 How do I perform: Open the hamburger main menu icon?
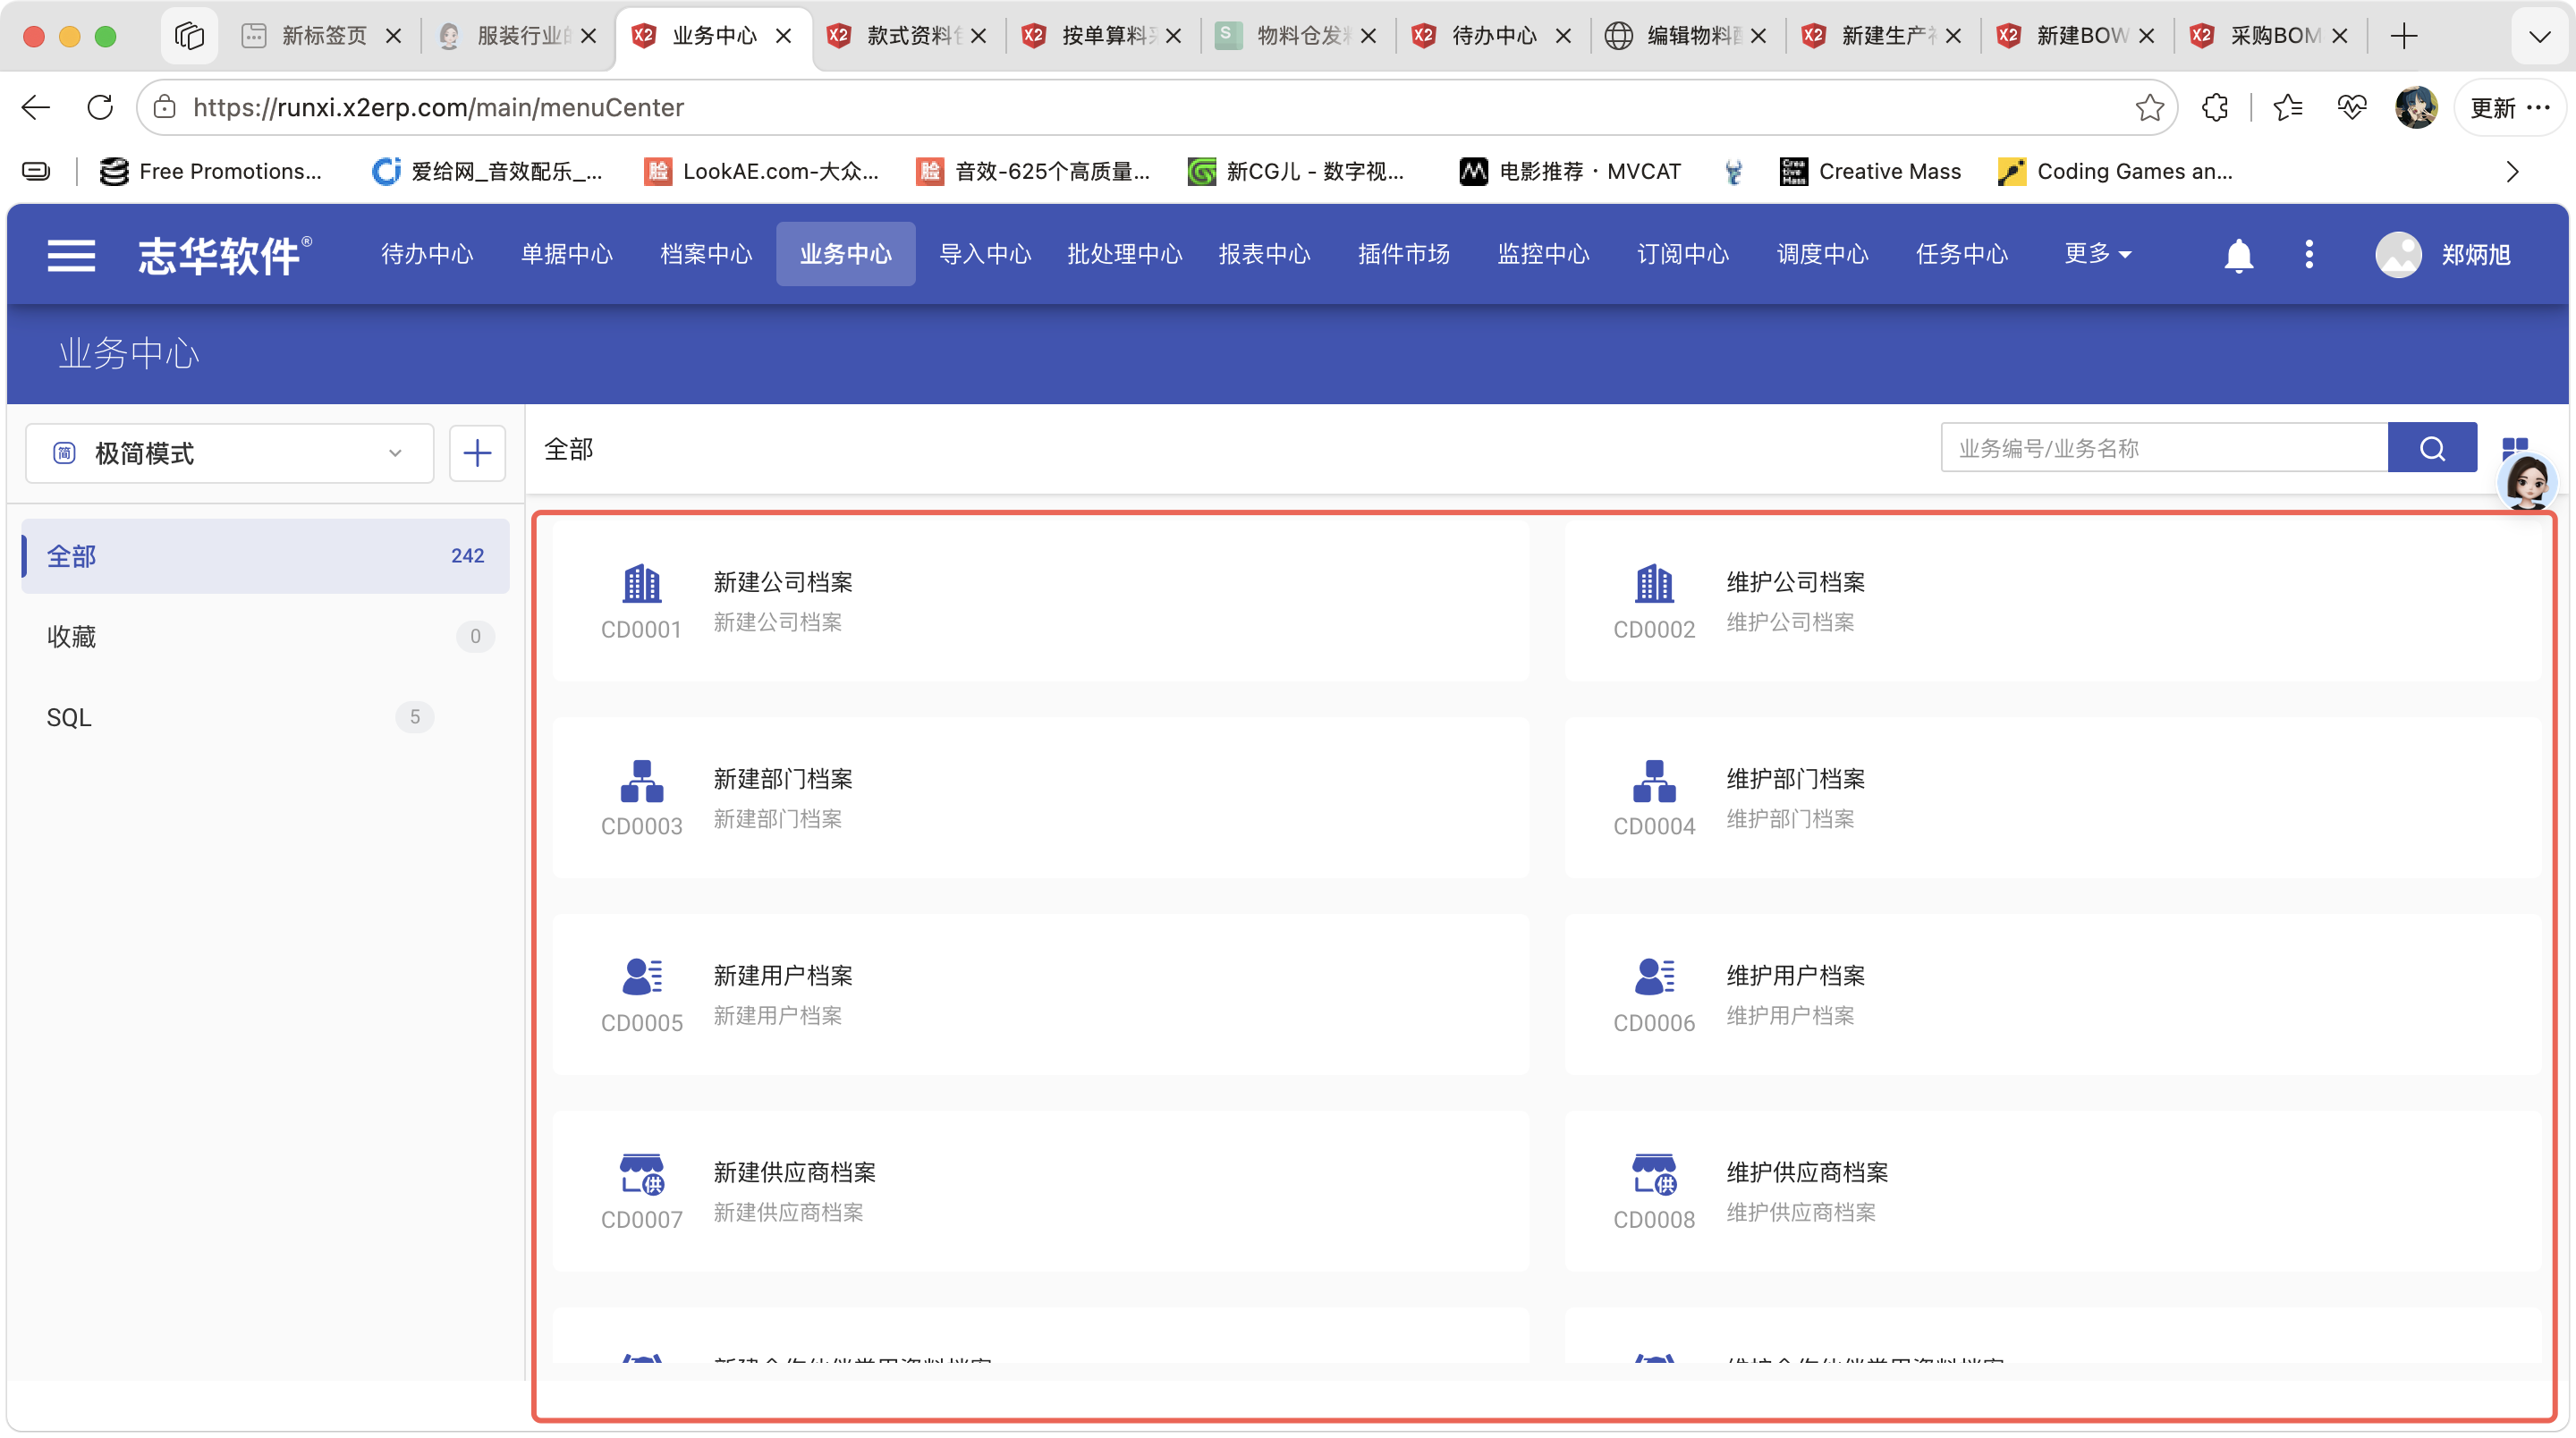[x=71, y=255]
